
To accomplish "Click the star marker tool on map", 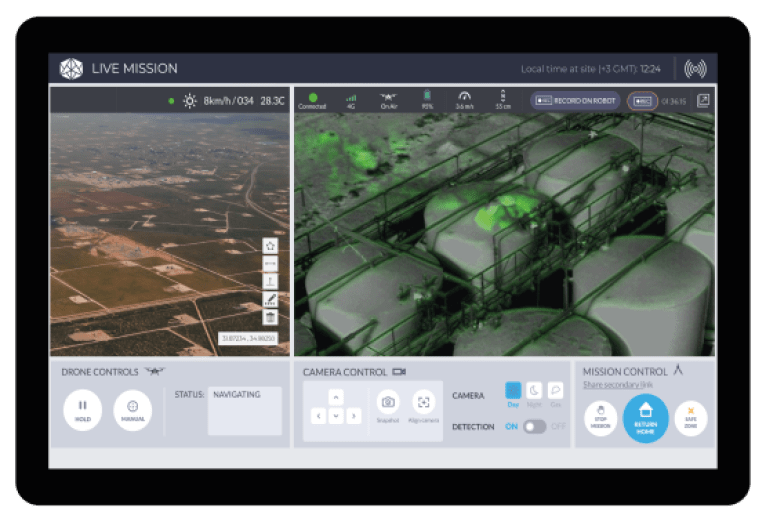I will coord(270,246).
